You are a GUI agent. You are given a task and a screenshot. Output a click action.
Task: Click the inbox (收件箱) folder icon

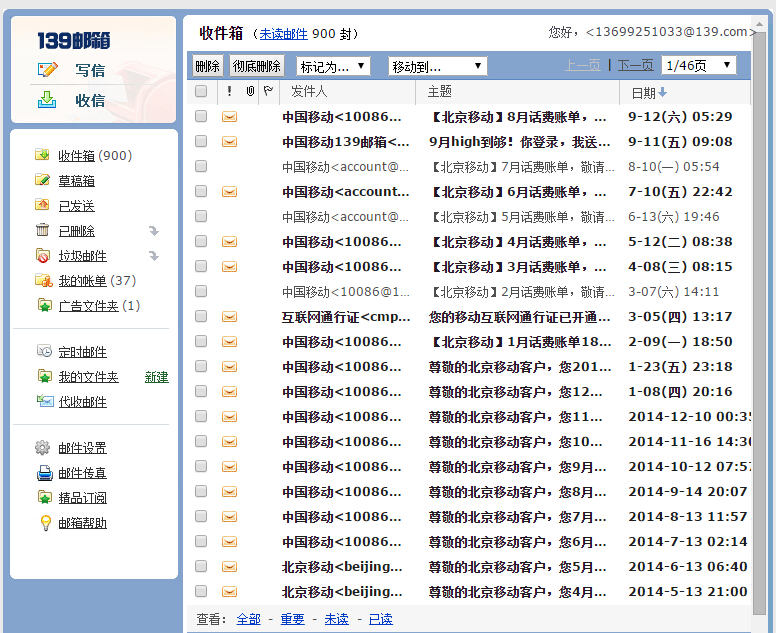tap(42, 155)
